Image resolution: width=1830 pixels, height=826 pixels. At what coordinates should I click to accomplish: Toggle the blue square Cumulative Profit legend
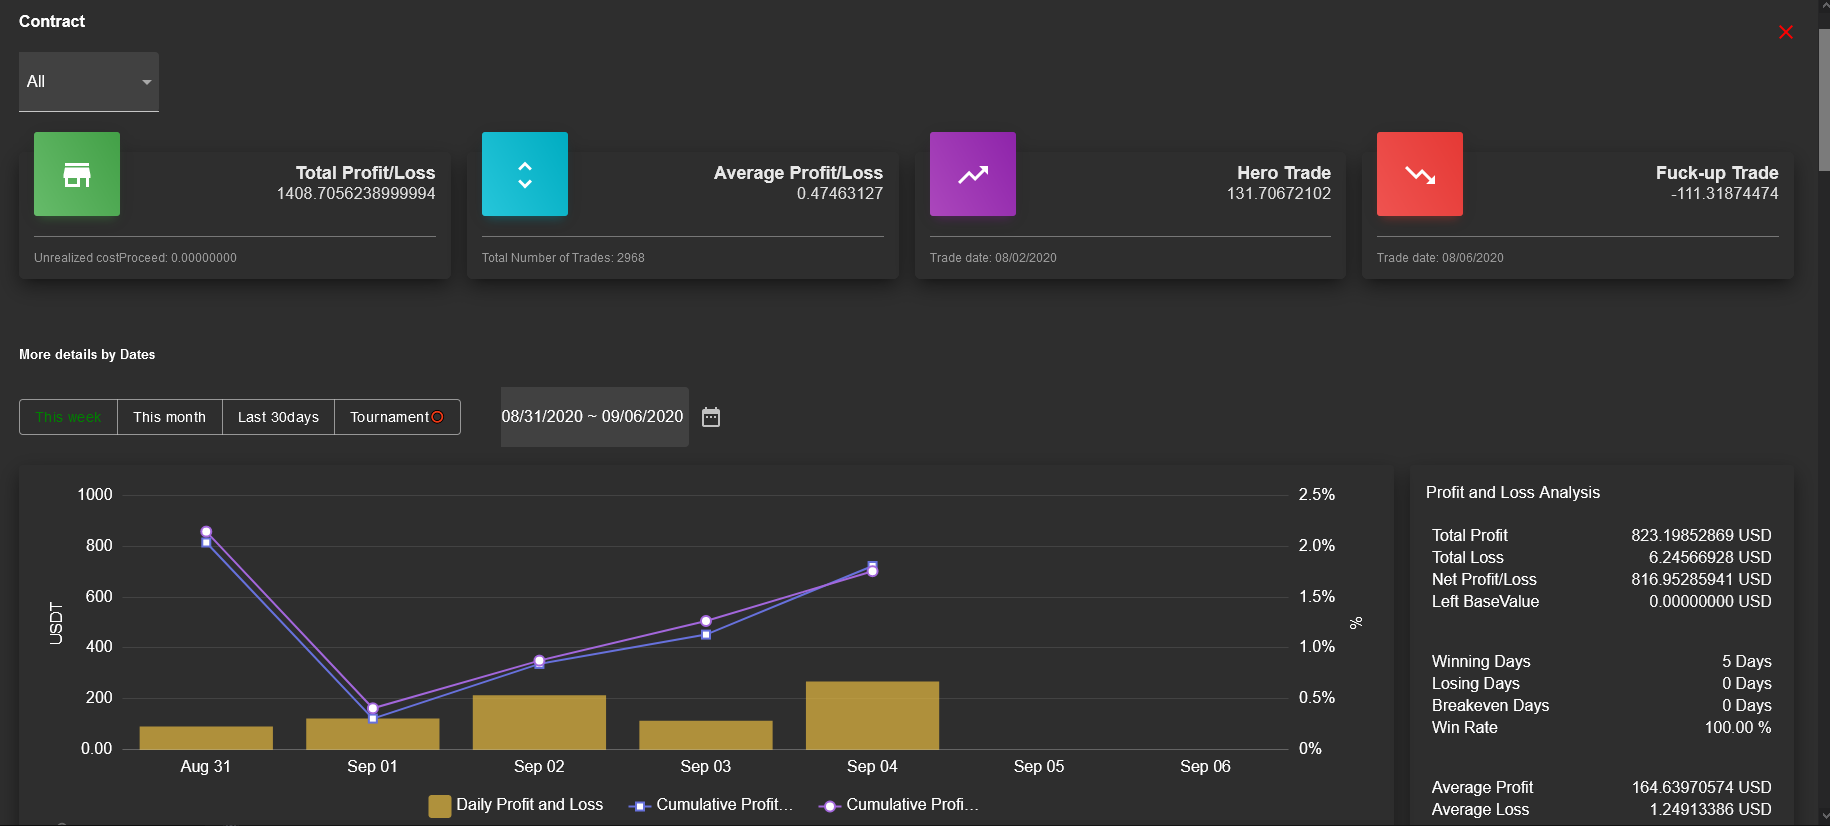(x=710, y=805)
